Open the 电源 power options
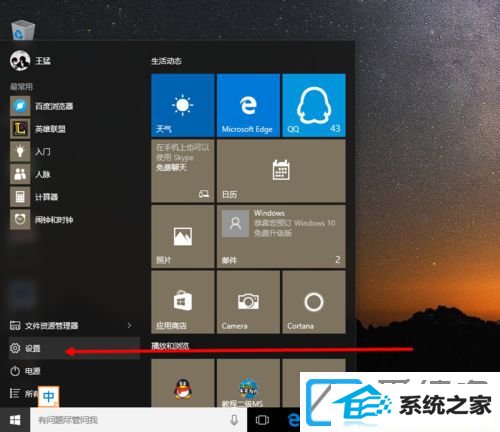 pos(74,371)
